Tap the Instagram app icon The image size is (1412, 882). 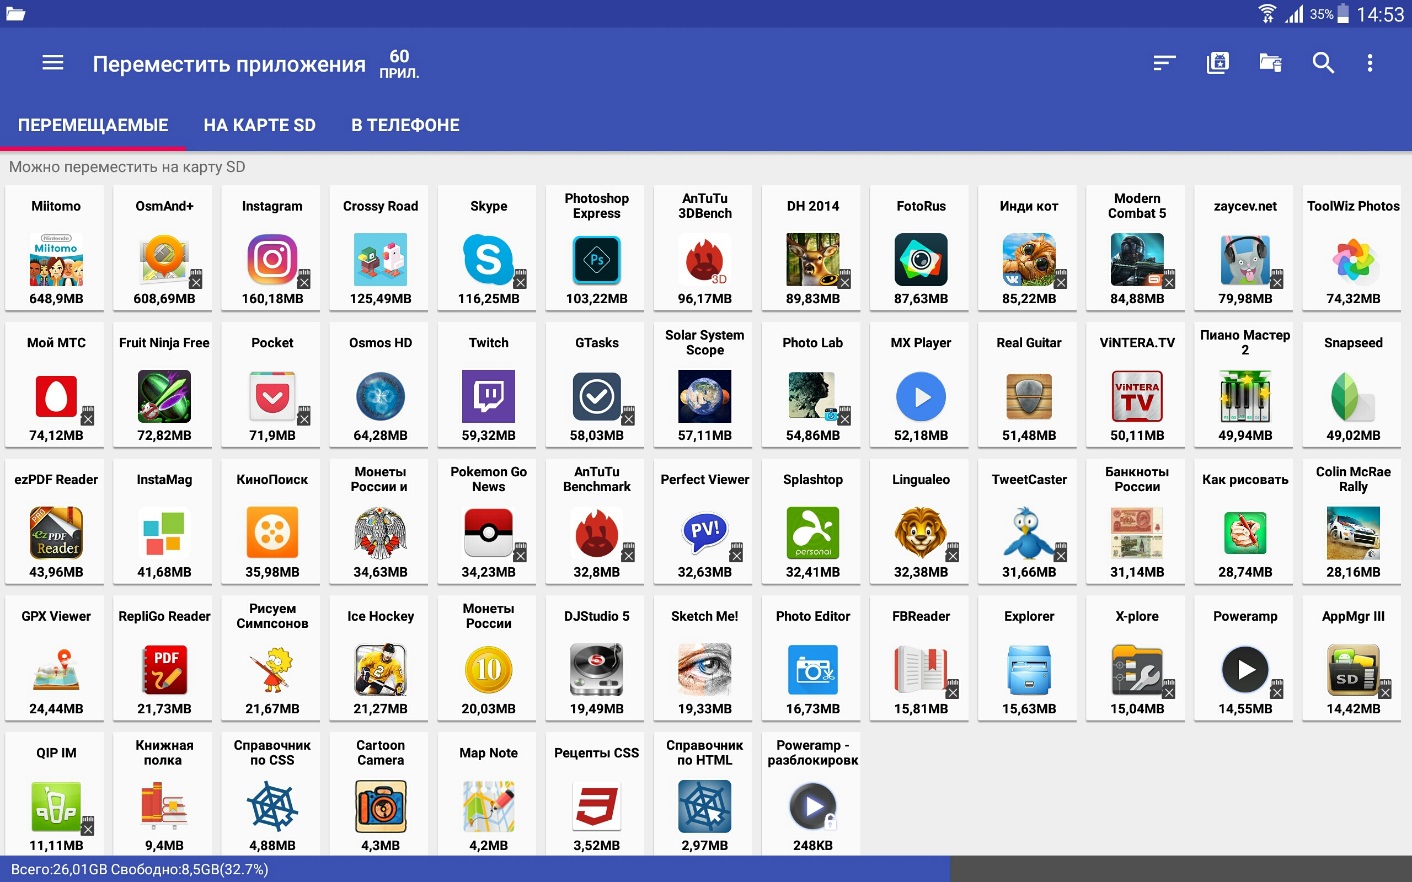(272, 260)
